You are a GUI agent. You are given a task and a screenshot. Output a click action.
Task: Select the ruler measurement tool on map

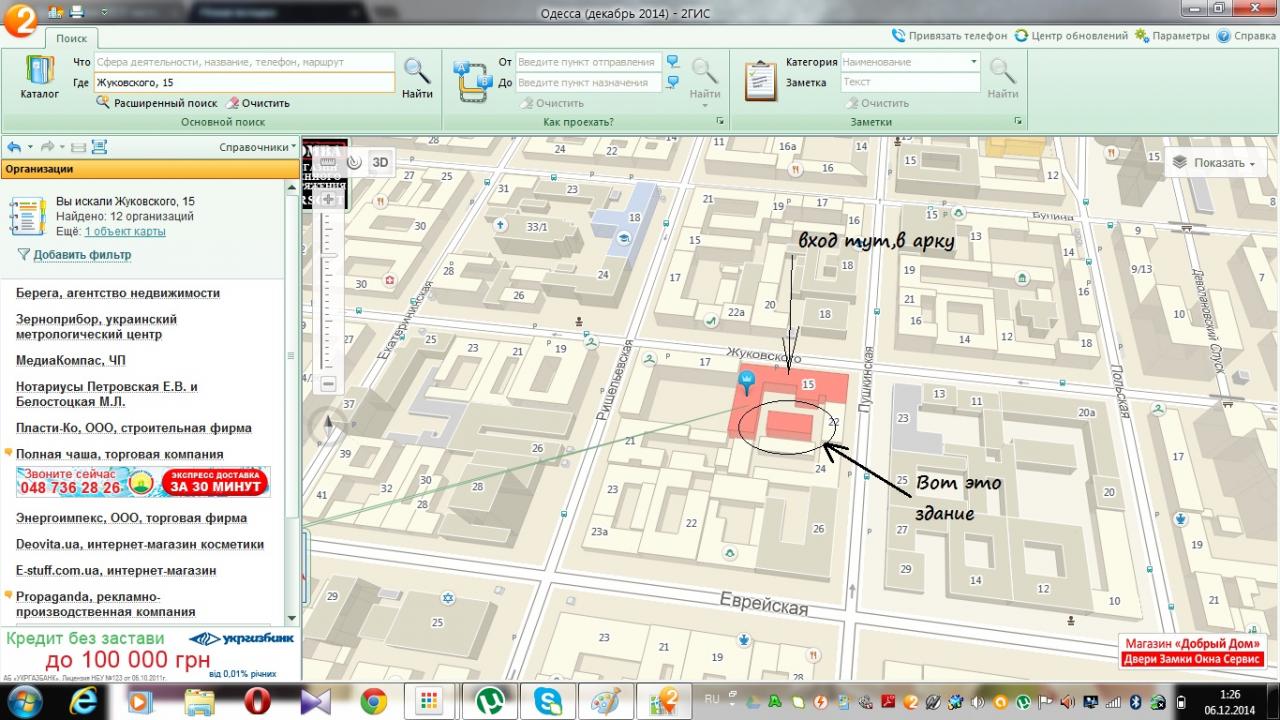click(329, 162)
